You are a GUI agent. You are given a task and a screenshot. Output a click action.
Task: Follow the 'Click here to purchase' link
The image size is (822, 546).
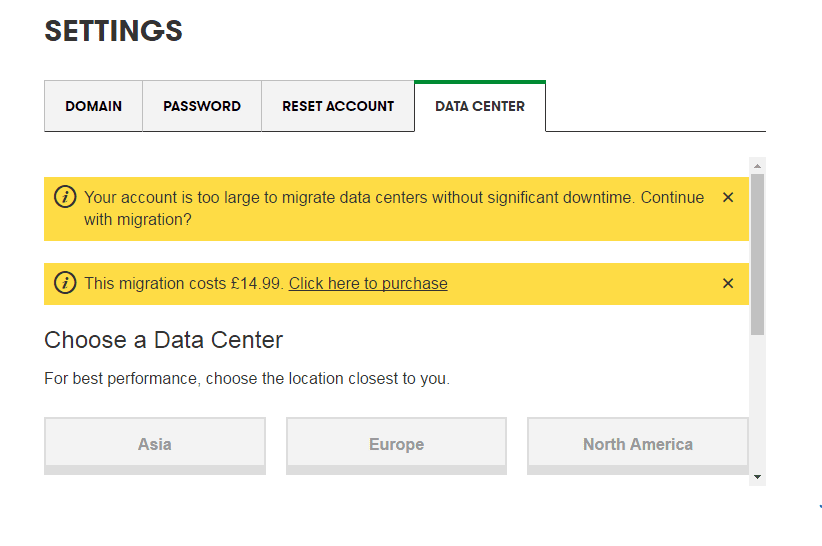coord(368,284)
